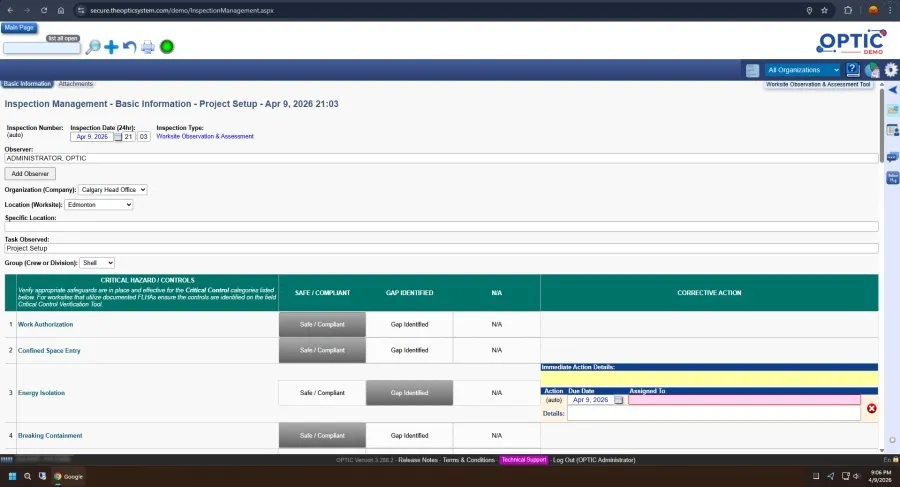The width and height of the screenshot is (900, 487).
Task: Mark Energy Isolation as Safe / Compliant
Action: coord(322,393)
